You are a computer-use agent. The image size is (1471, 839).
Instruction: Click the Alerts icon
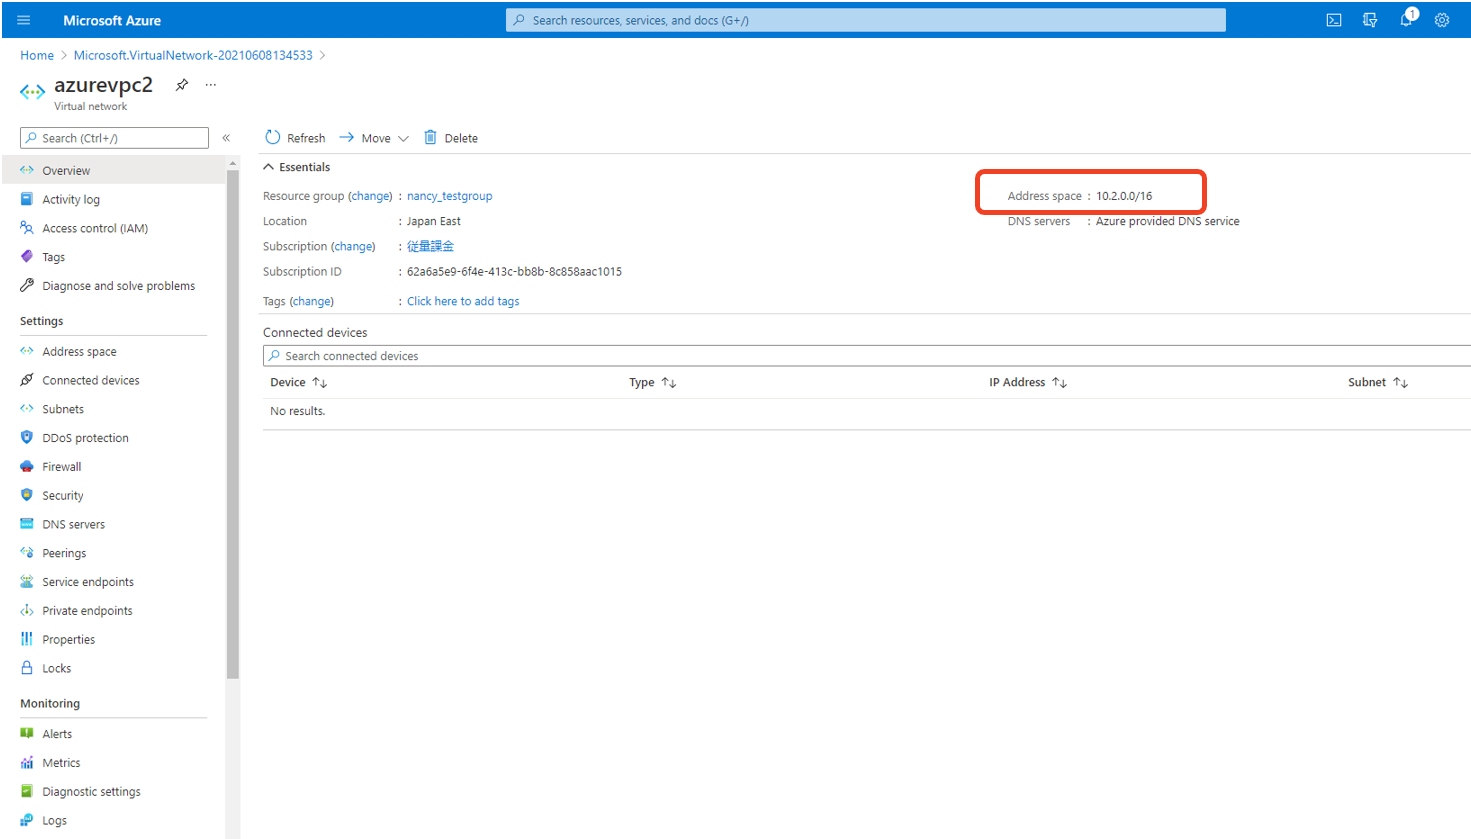[27, 733]
